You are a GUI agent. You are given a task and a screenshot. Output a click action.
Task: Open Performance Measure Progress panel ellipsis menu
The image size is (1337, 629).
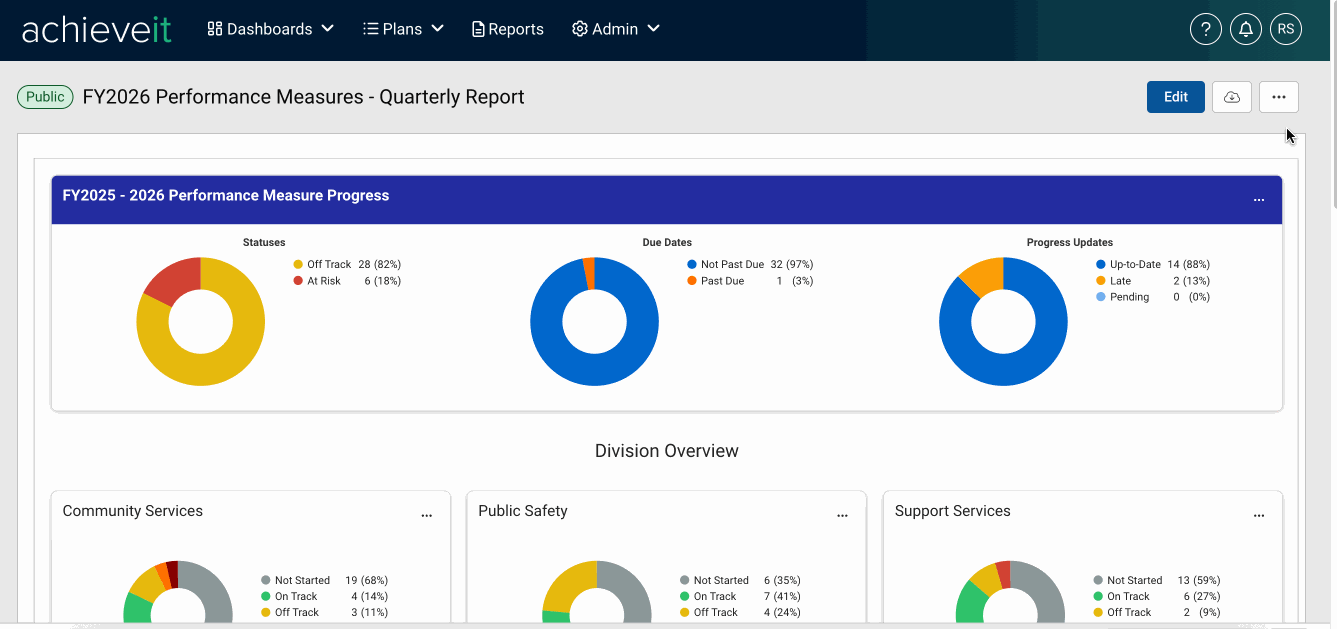click(x=1259, y=200)
